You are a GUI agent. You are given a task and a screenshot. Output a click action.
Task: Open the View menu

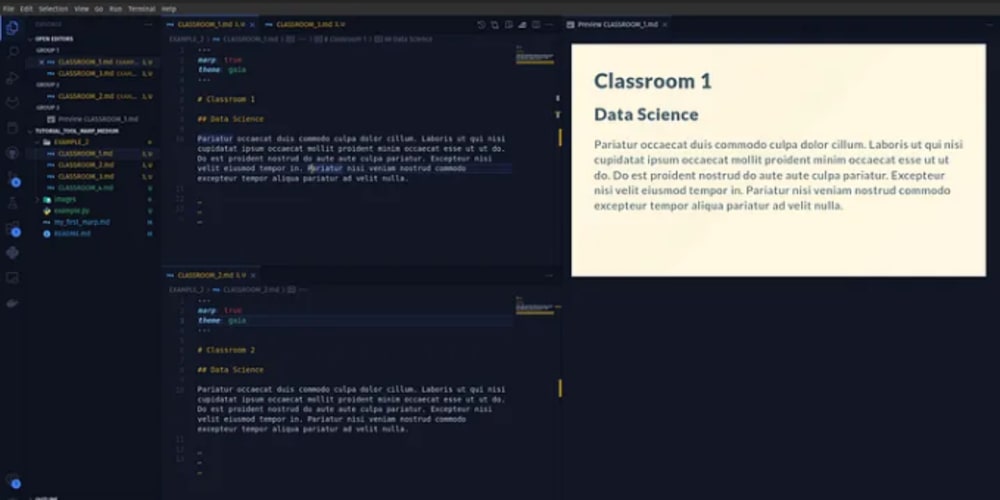(x=82, y=9)
